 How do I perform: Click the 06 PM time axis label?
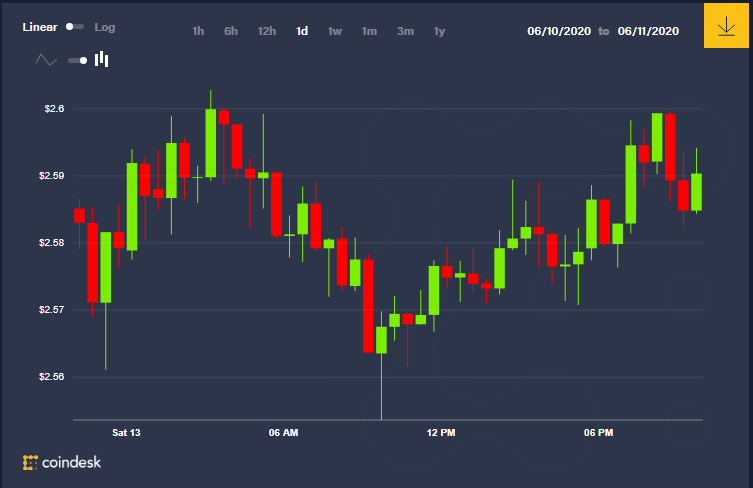(598, 432)
